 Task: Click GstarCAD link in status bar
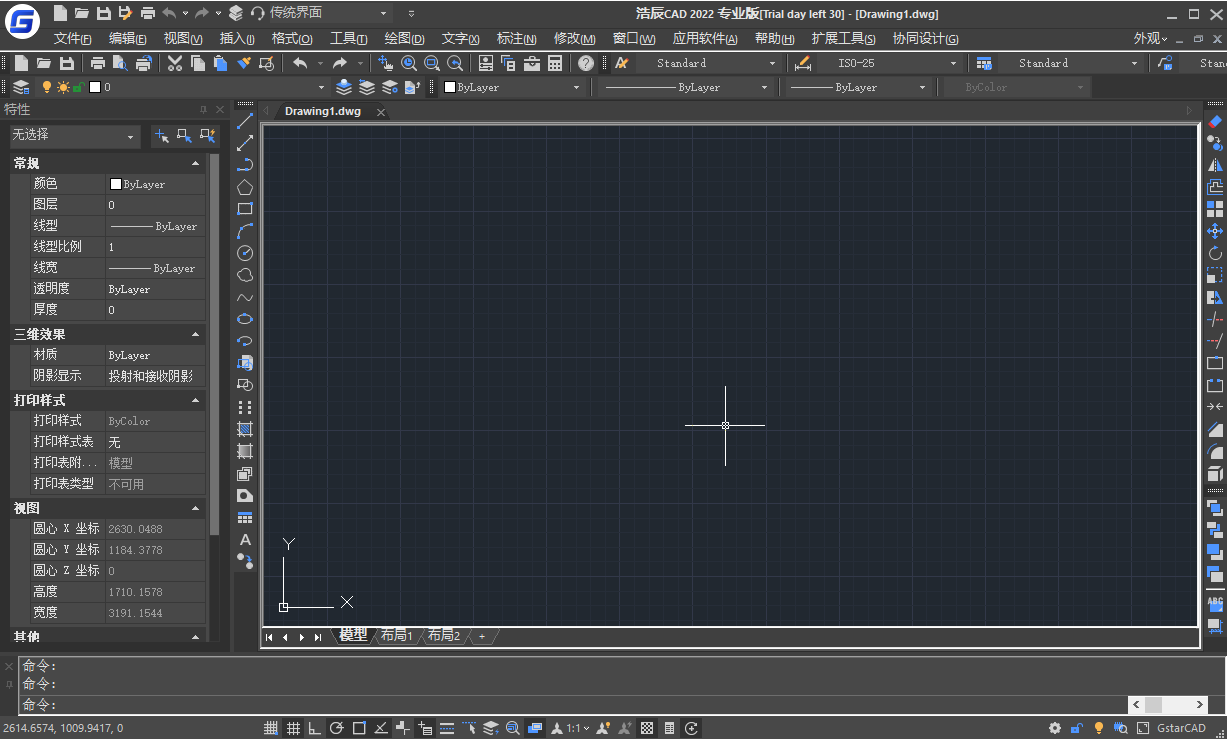(1181, 728)
